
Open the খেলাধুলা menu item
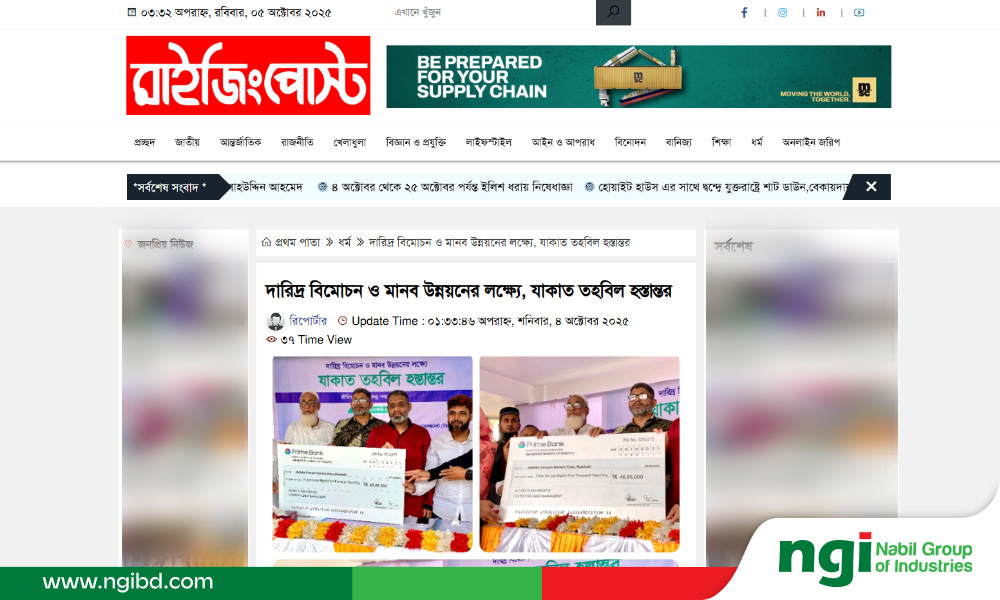(x=349, y=142)
